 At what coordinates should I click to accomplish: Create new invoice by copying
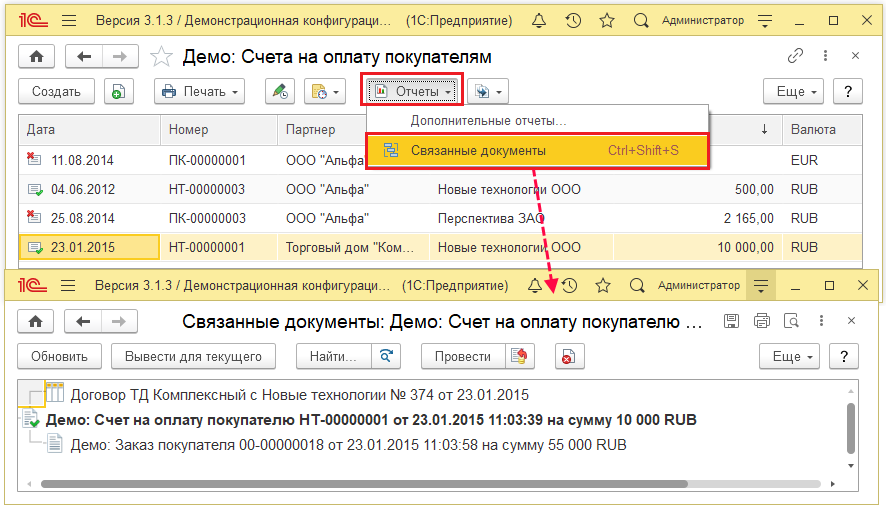(119, 92)
